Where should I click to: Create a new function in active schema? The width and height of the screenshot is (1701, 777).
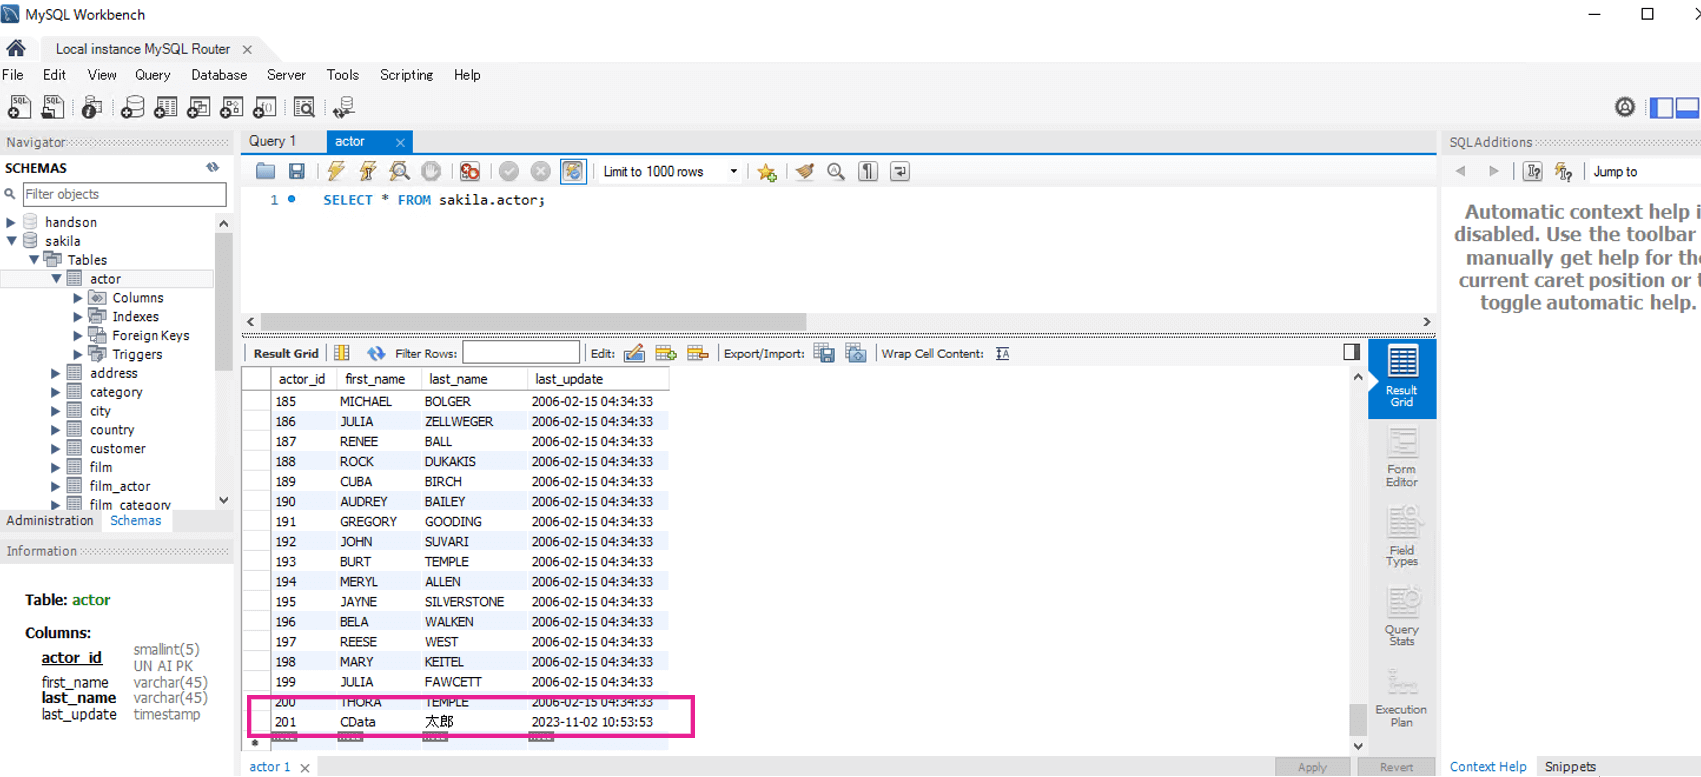pyautogui.click(x=265, y=107)
